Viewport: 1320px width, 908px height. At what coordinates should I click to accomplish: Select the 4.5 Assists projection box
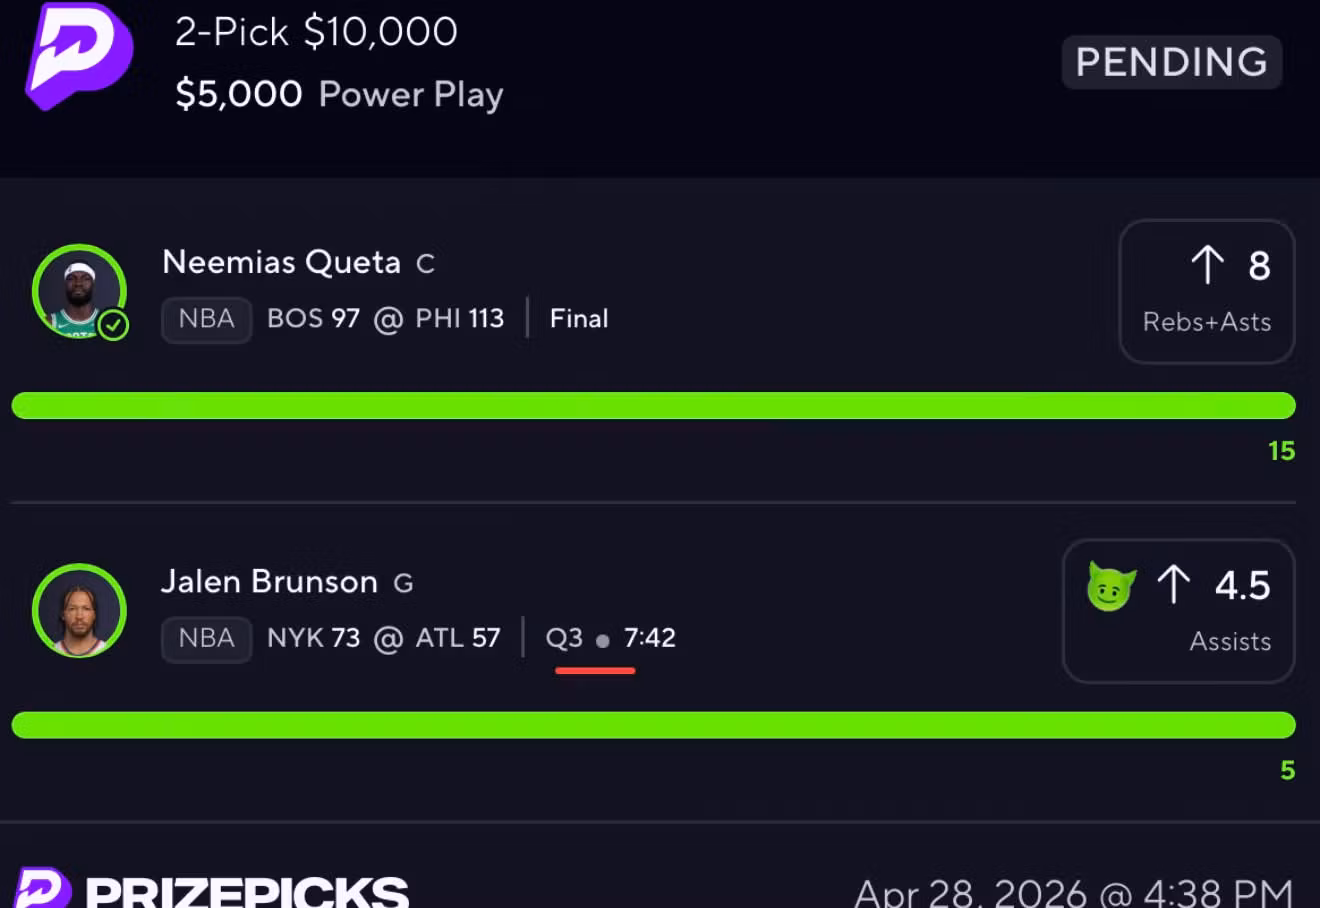pyautogui.click(x=1179, y=611)
